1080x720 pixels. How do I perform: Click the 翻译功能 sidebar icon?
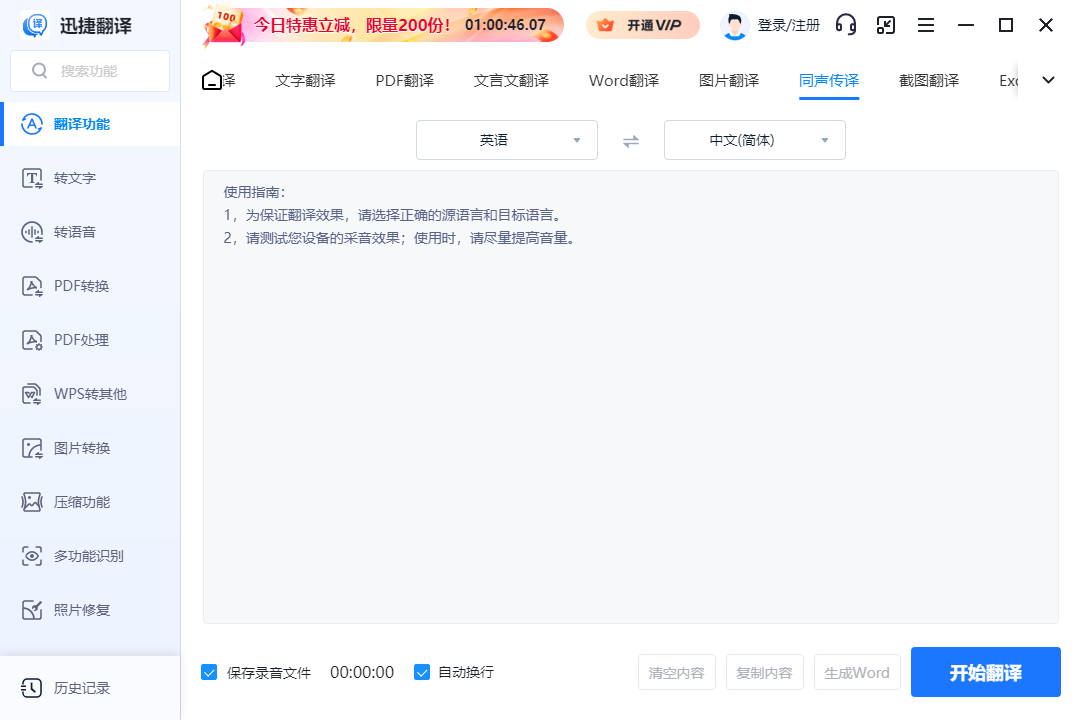coord(32,124)
